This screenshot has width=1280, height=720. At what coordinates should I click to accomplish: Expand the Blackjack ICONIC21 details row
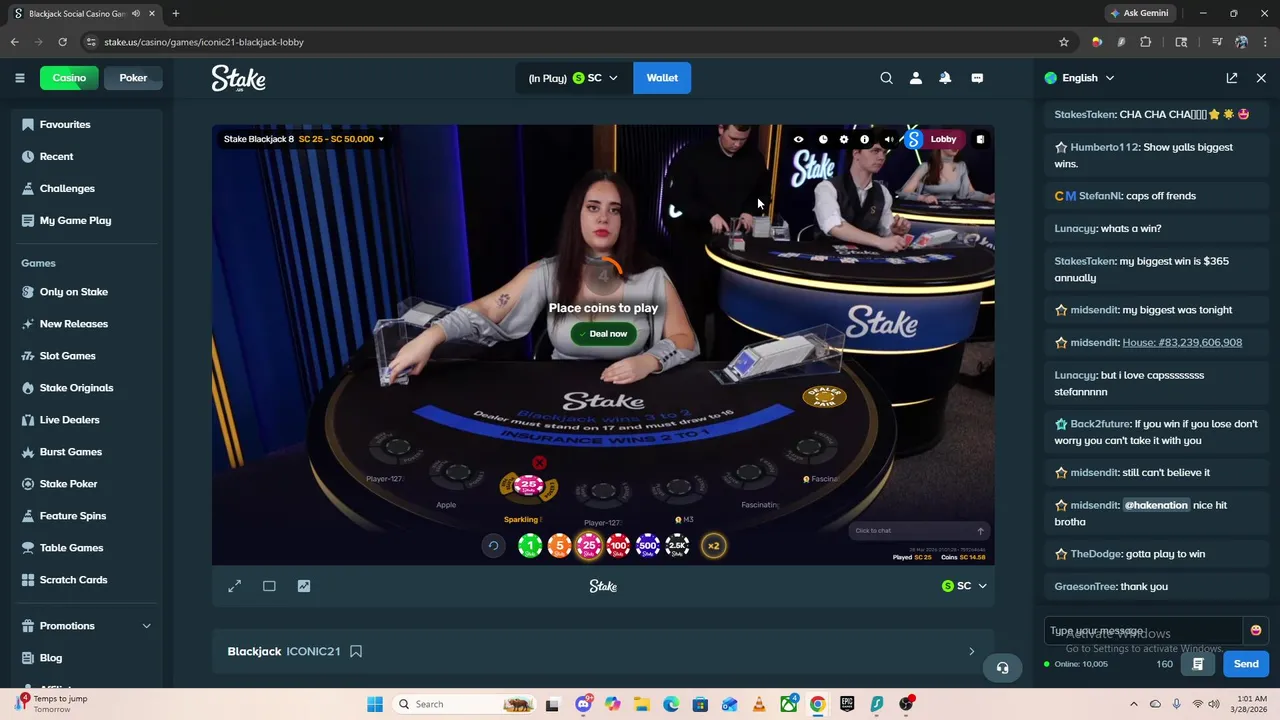click(603, 652)
